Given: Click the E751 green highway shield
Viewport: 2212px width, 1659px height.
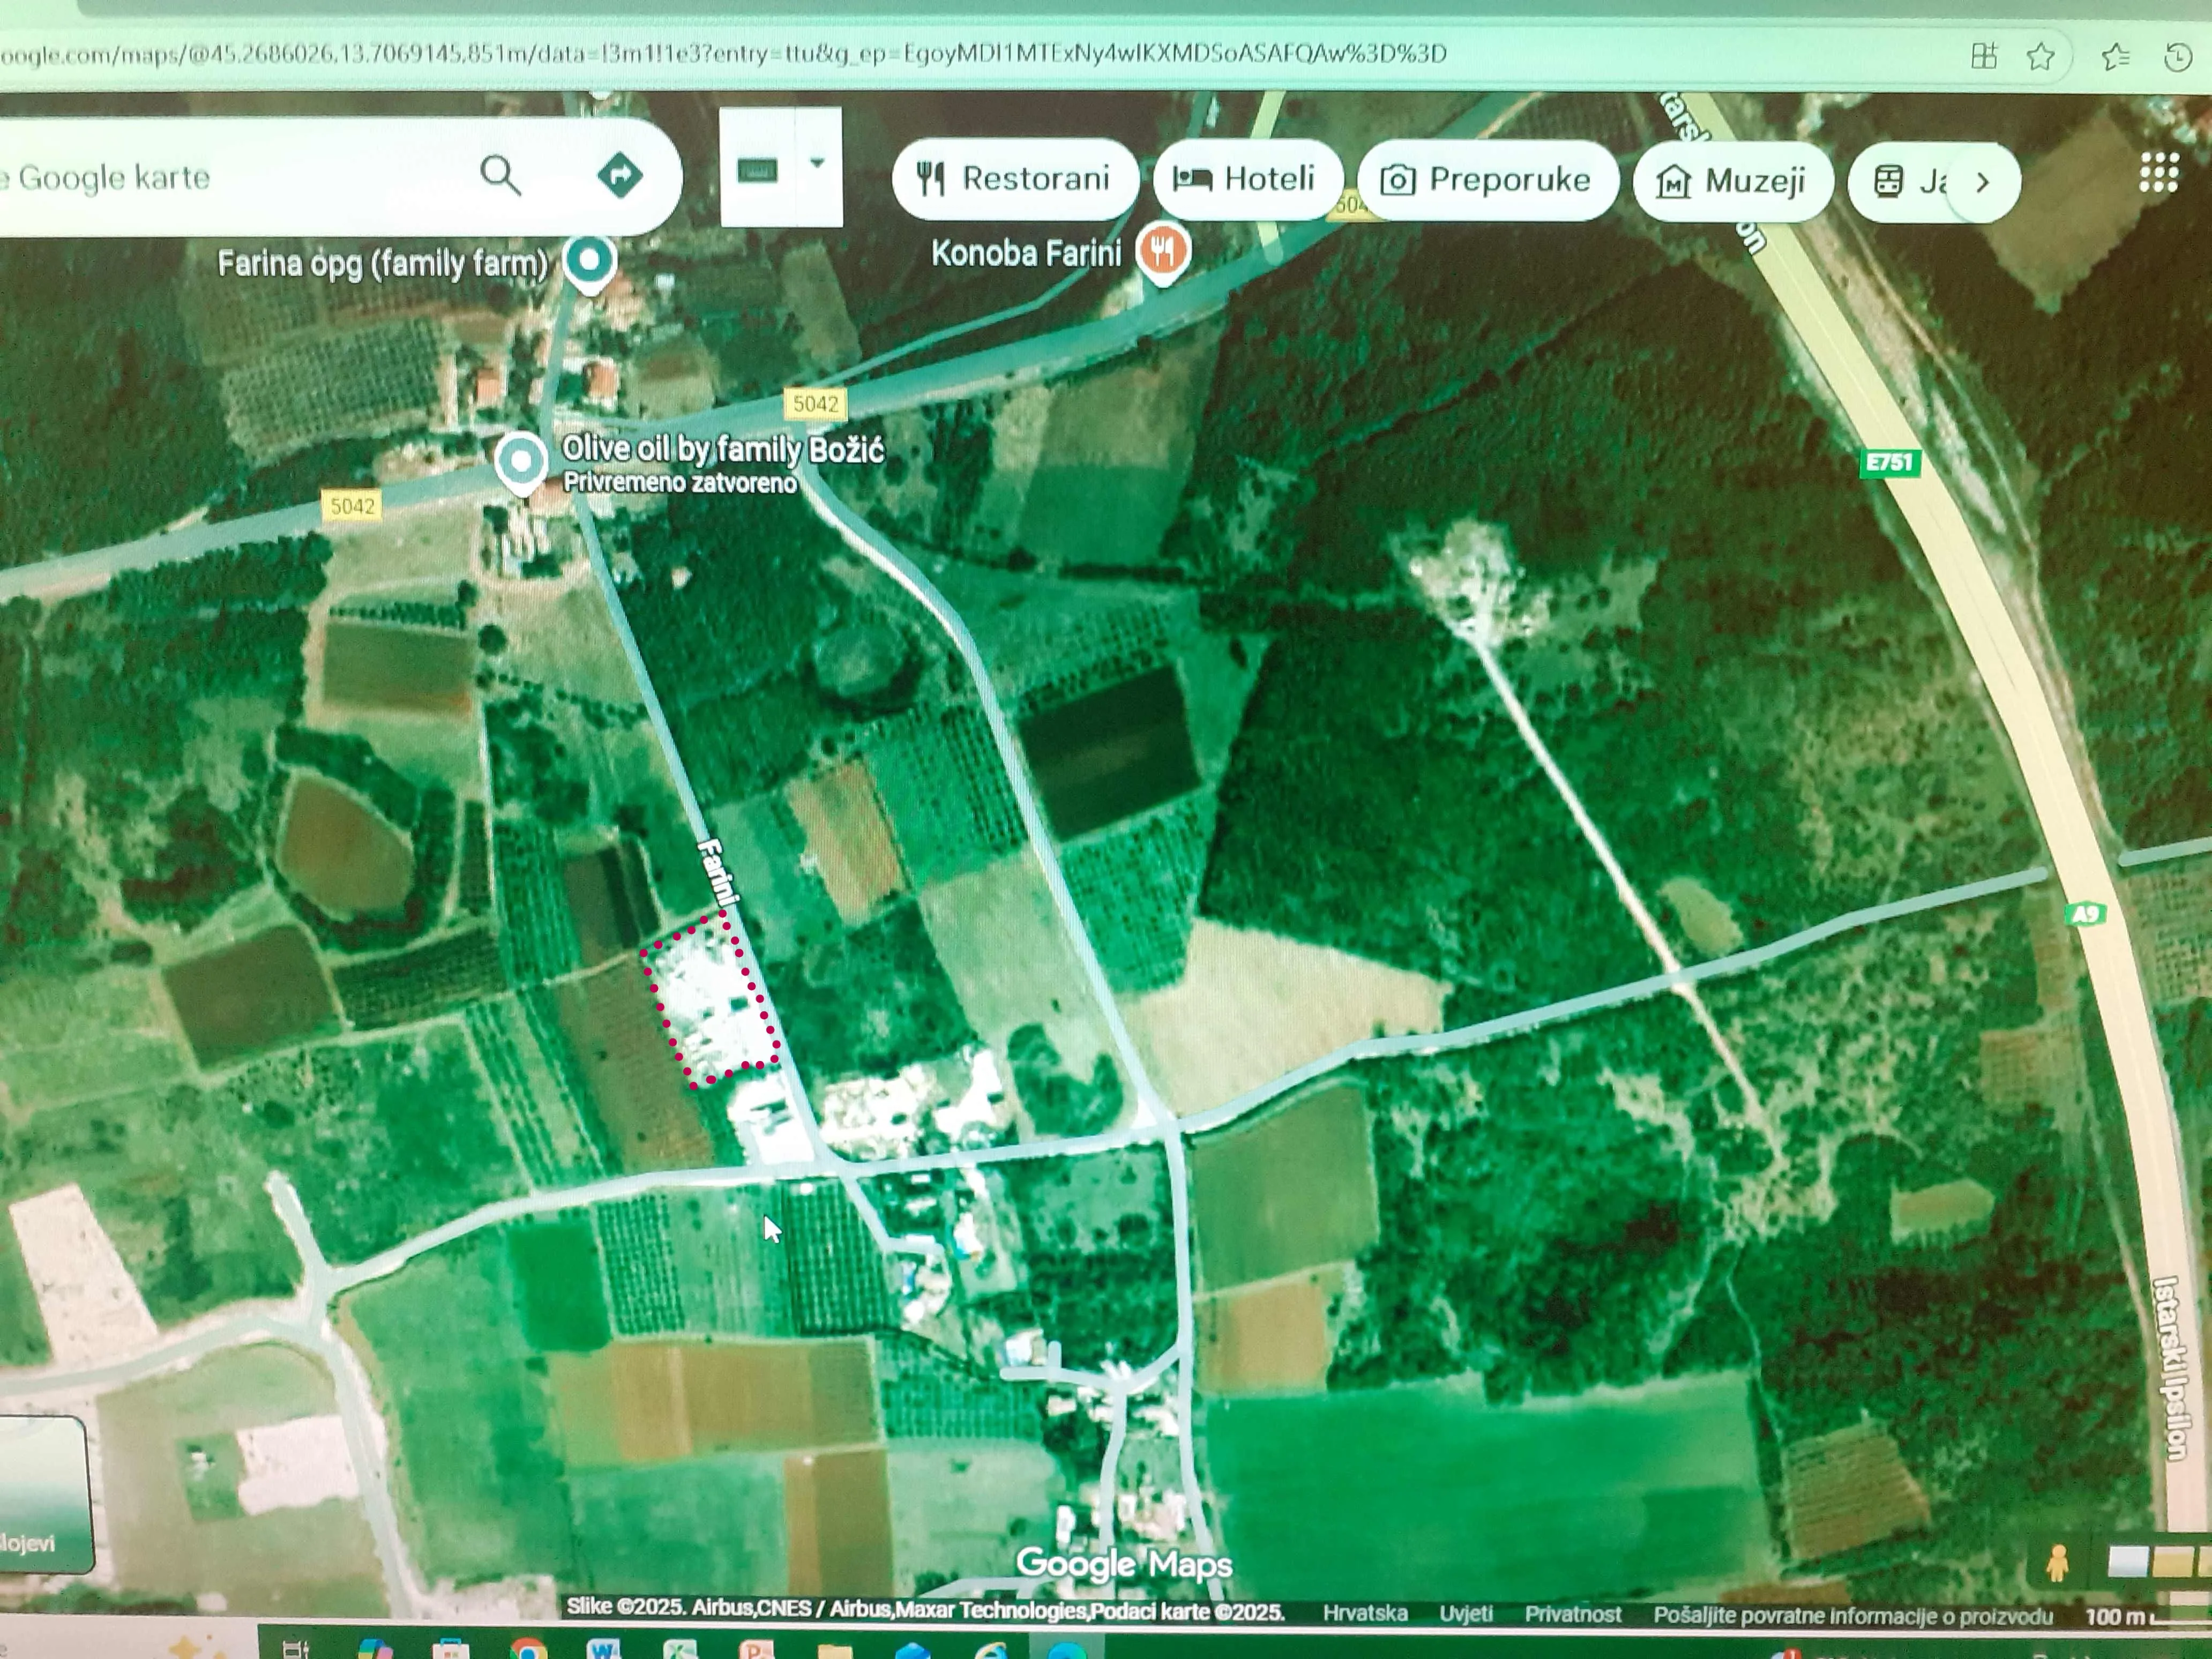Looking at the screenshot, I should tap(1889, 462).
